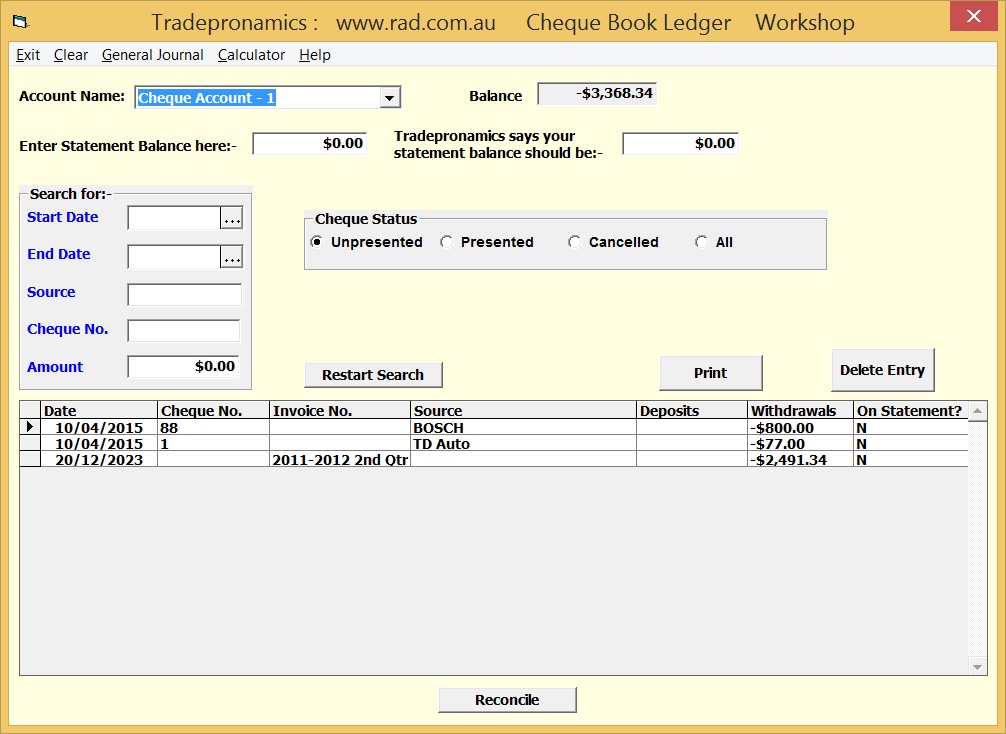Click the Invoice No. column header
The width and height of the screenshot is (1006, 734).
tap(340, 411)
